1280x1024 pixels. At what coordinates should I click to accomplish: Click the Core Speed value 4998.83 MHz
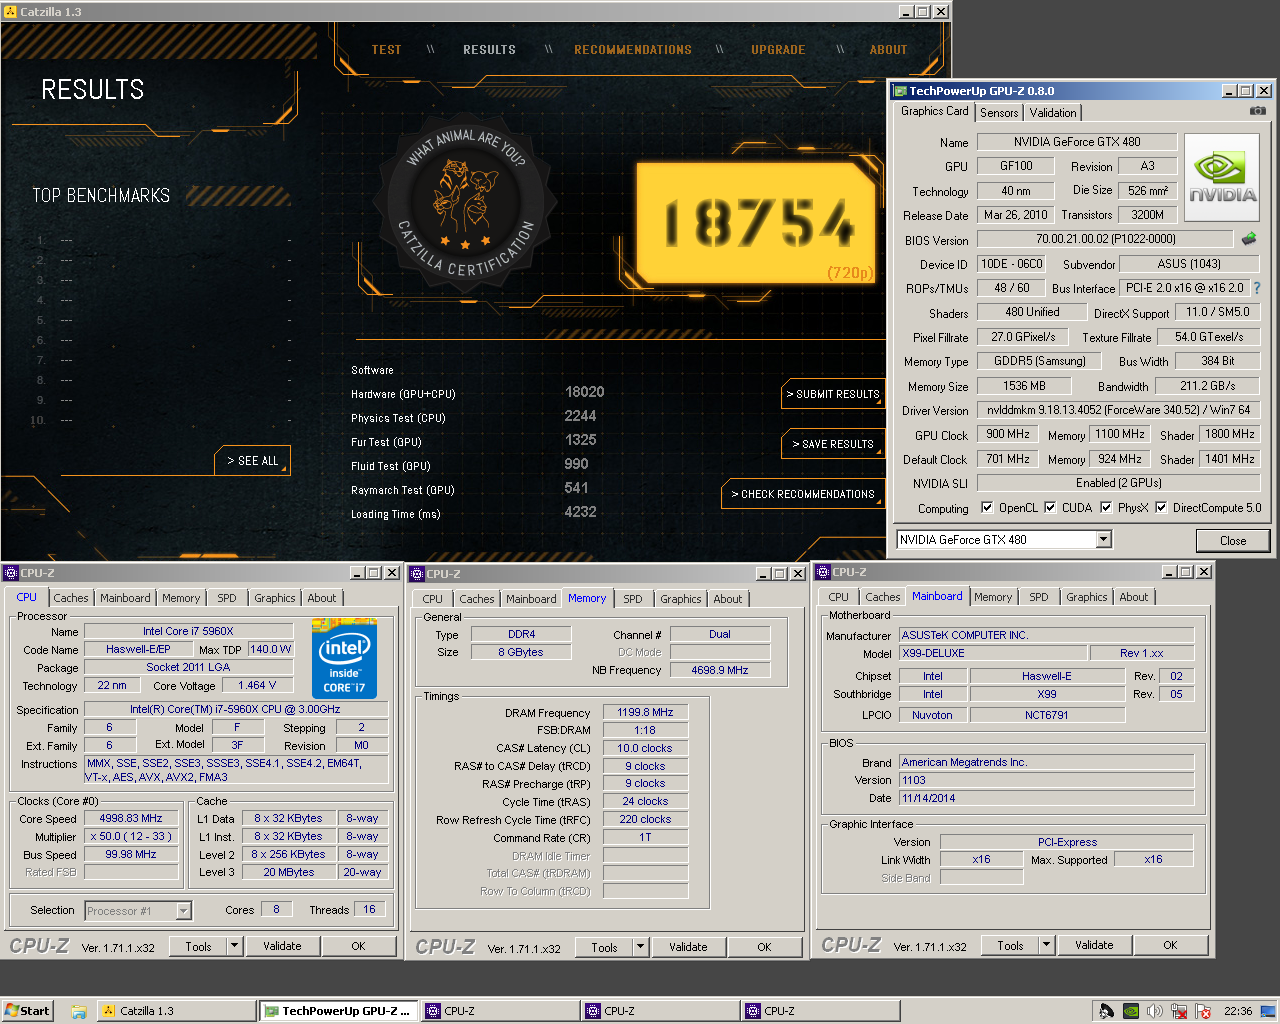[131, 818]
